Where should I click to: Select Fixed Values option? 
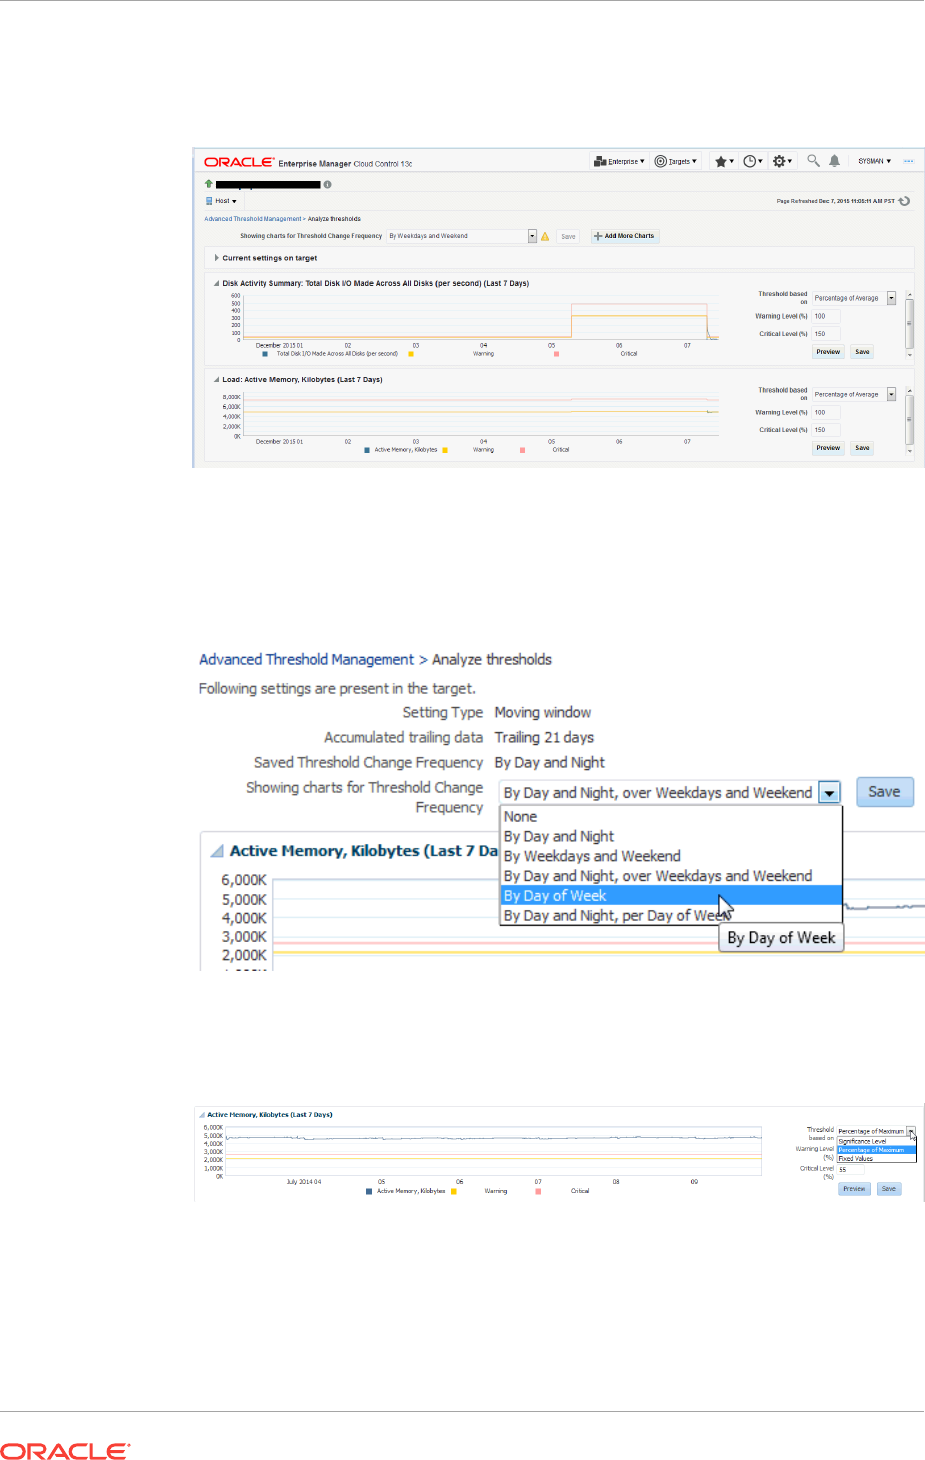click(876, 1159)
